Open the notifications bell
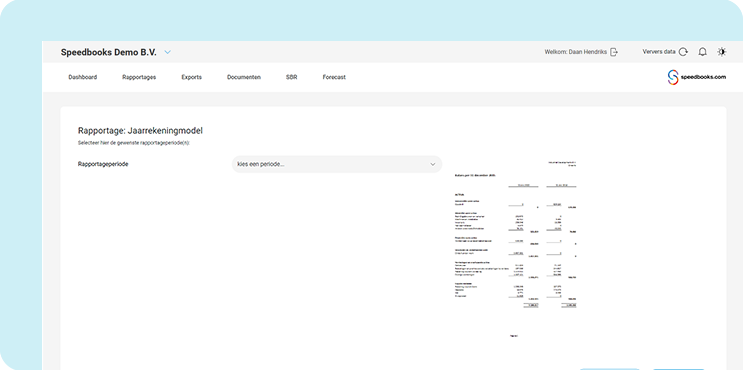 tap(702, 52)
